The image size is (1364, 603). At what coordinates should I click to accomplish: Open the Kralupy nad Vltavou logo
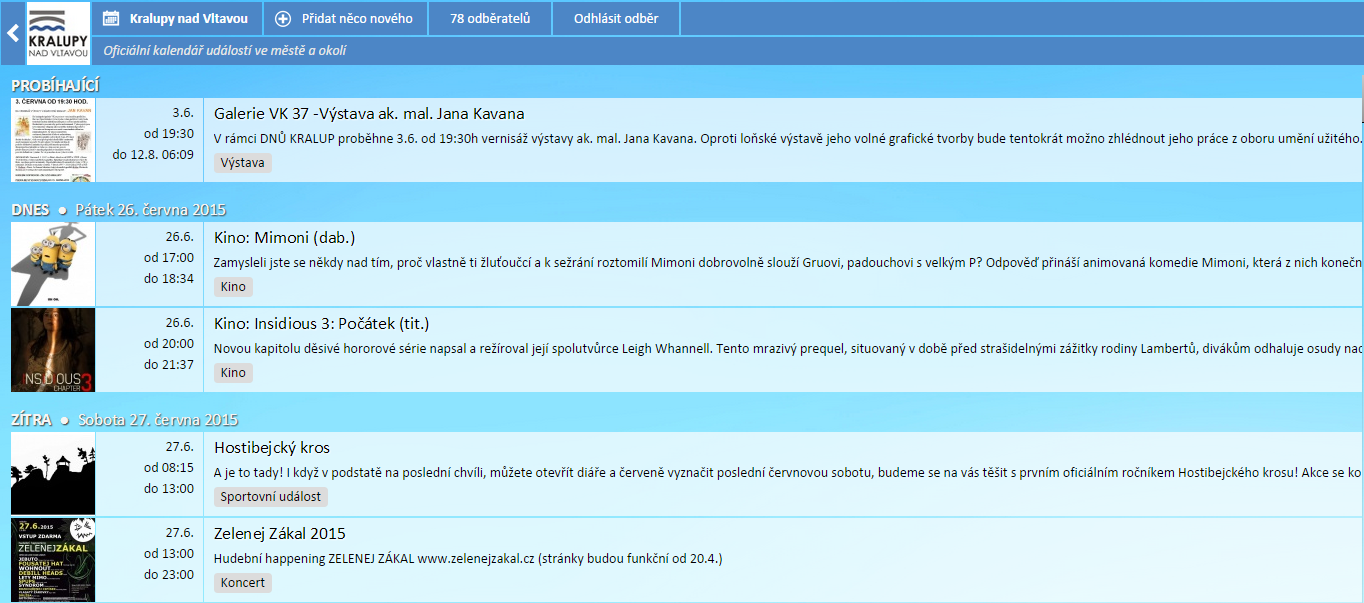coord(58,34)
